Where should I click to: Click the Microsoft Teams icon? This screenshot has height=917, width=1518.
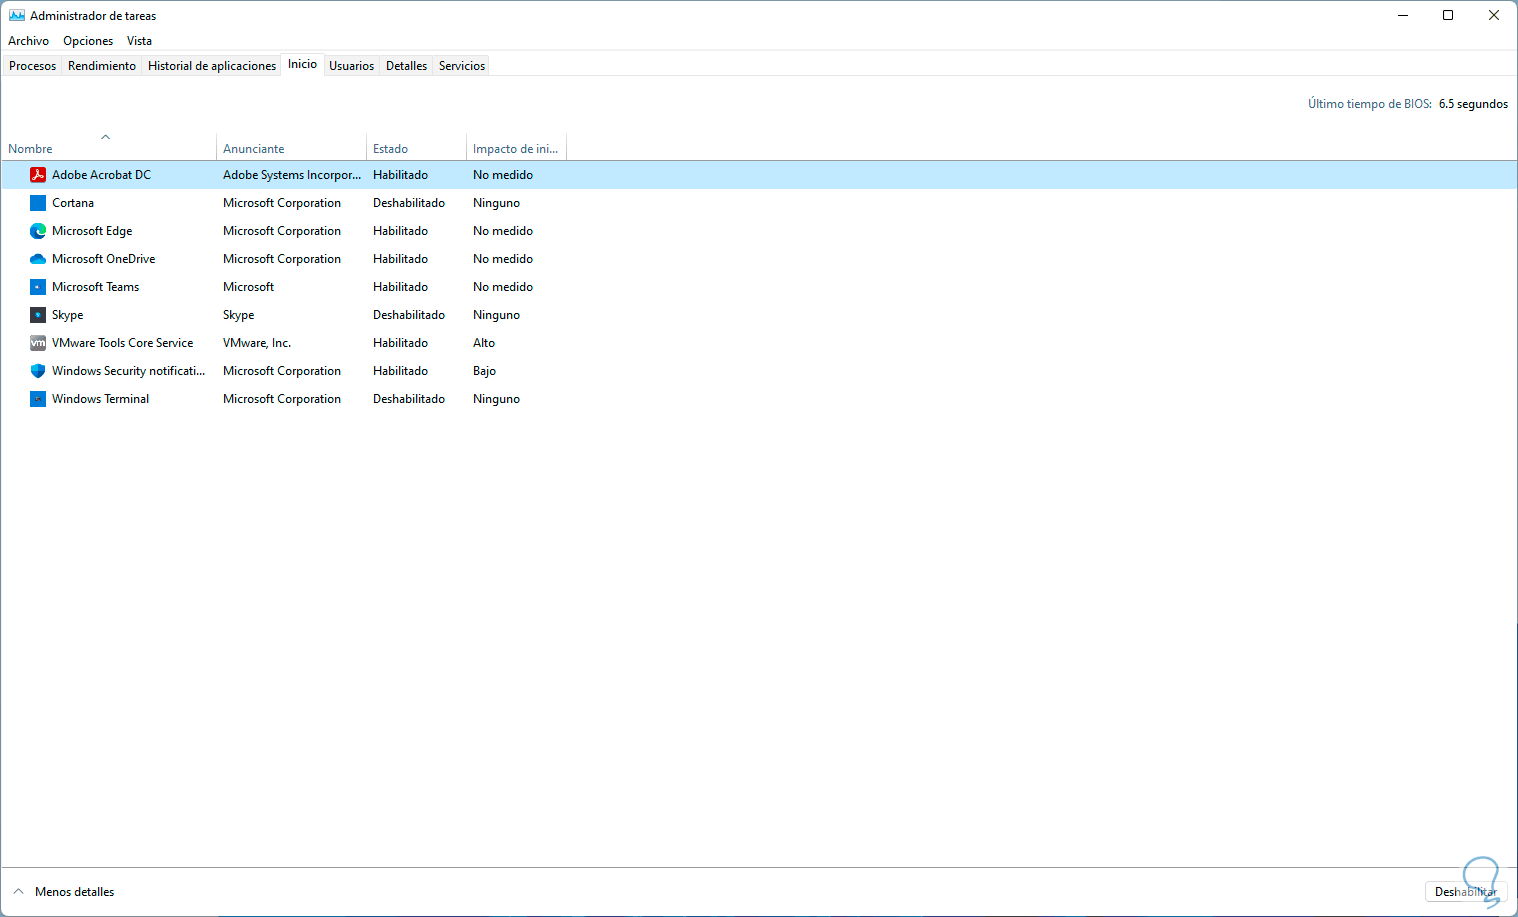coord(38,287)
